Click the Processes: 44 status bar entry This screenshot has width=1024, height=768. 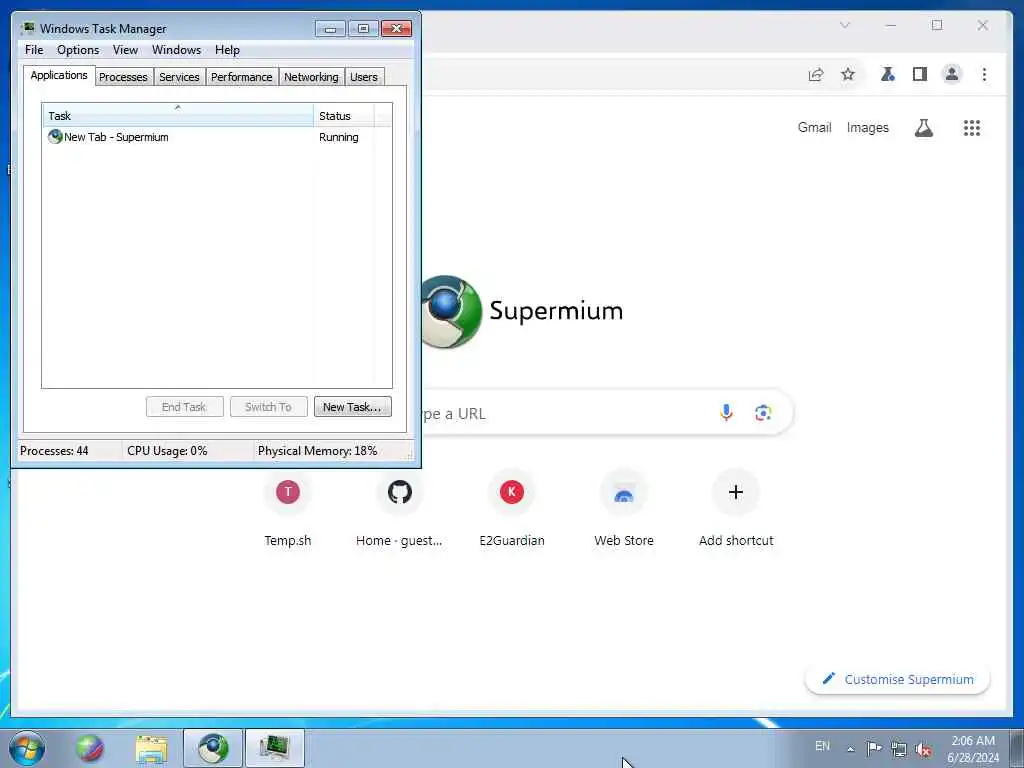pyautogui.click(x=54, y=451)
